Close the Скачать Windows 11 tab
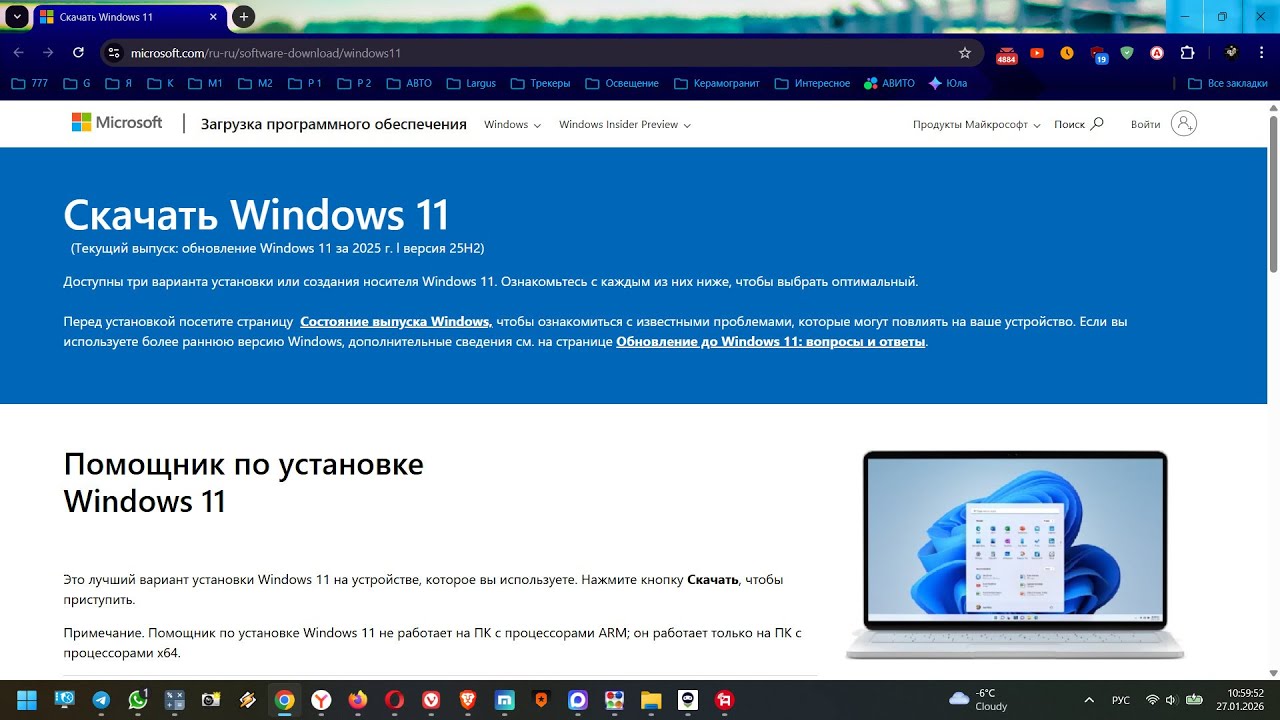The height and width of the screenshot is (720, 1280). pyautogui.click(x=213, y=17)
